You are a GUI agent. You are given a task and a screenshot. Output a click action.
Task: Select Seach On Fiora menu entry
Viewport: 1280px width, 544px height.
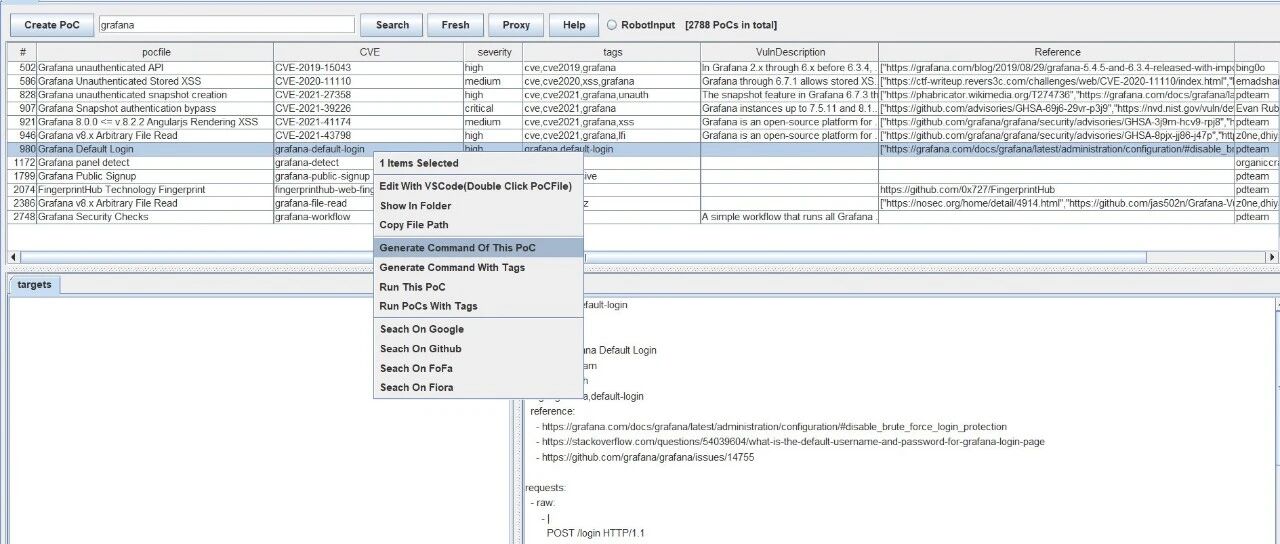coord(478,387)
